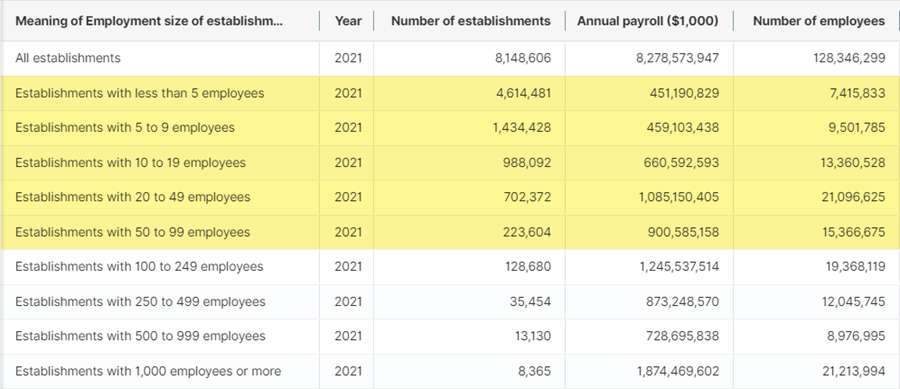Click establishments count 128,680
This screenshot has height=389, width=900.
(527, 267)
